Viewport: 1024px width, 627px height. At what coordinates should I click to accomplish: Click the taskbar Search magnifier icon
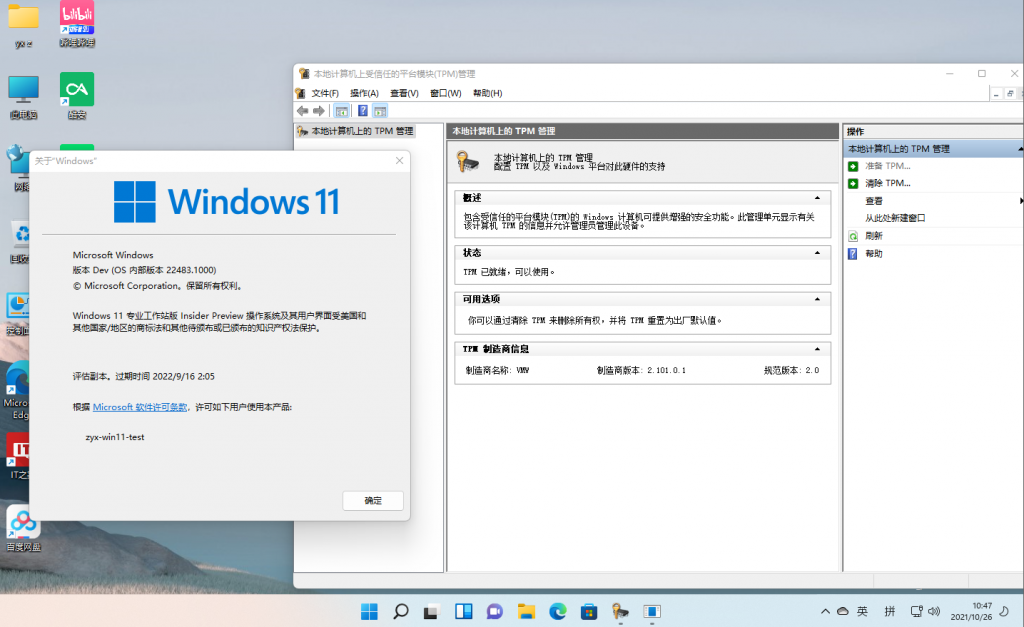click(x=400, y=611)
